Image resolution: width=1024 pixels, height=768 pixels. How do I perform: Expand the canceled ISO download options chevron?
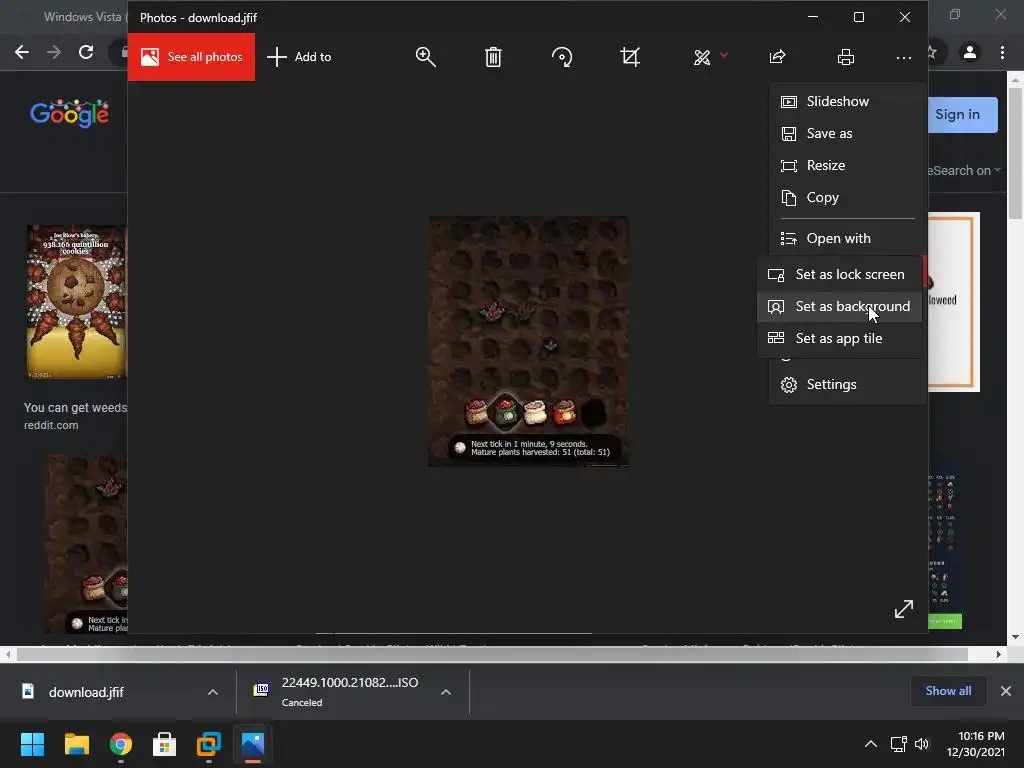point(446,692)
